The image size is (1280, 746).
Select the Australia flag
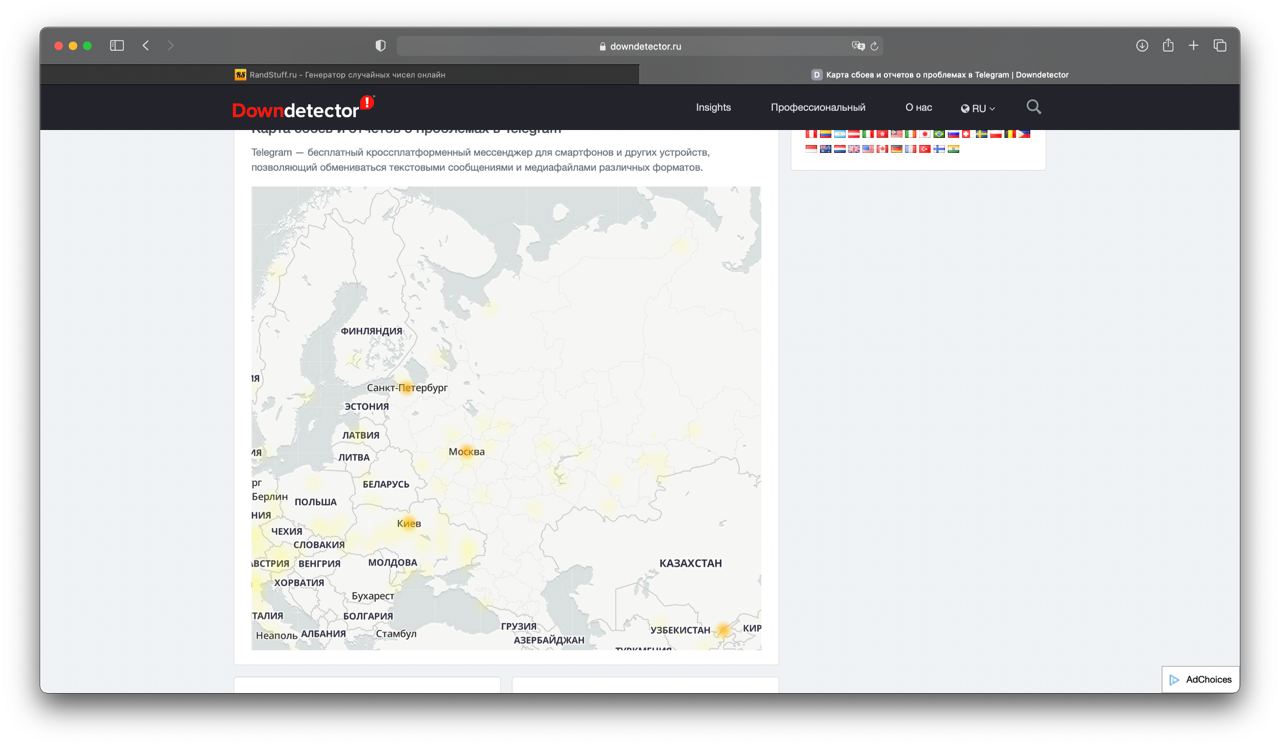point(826,149)
